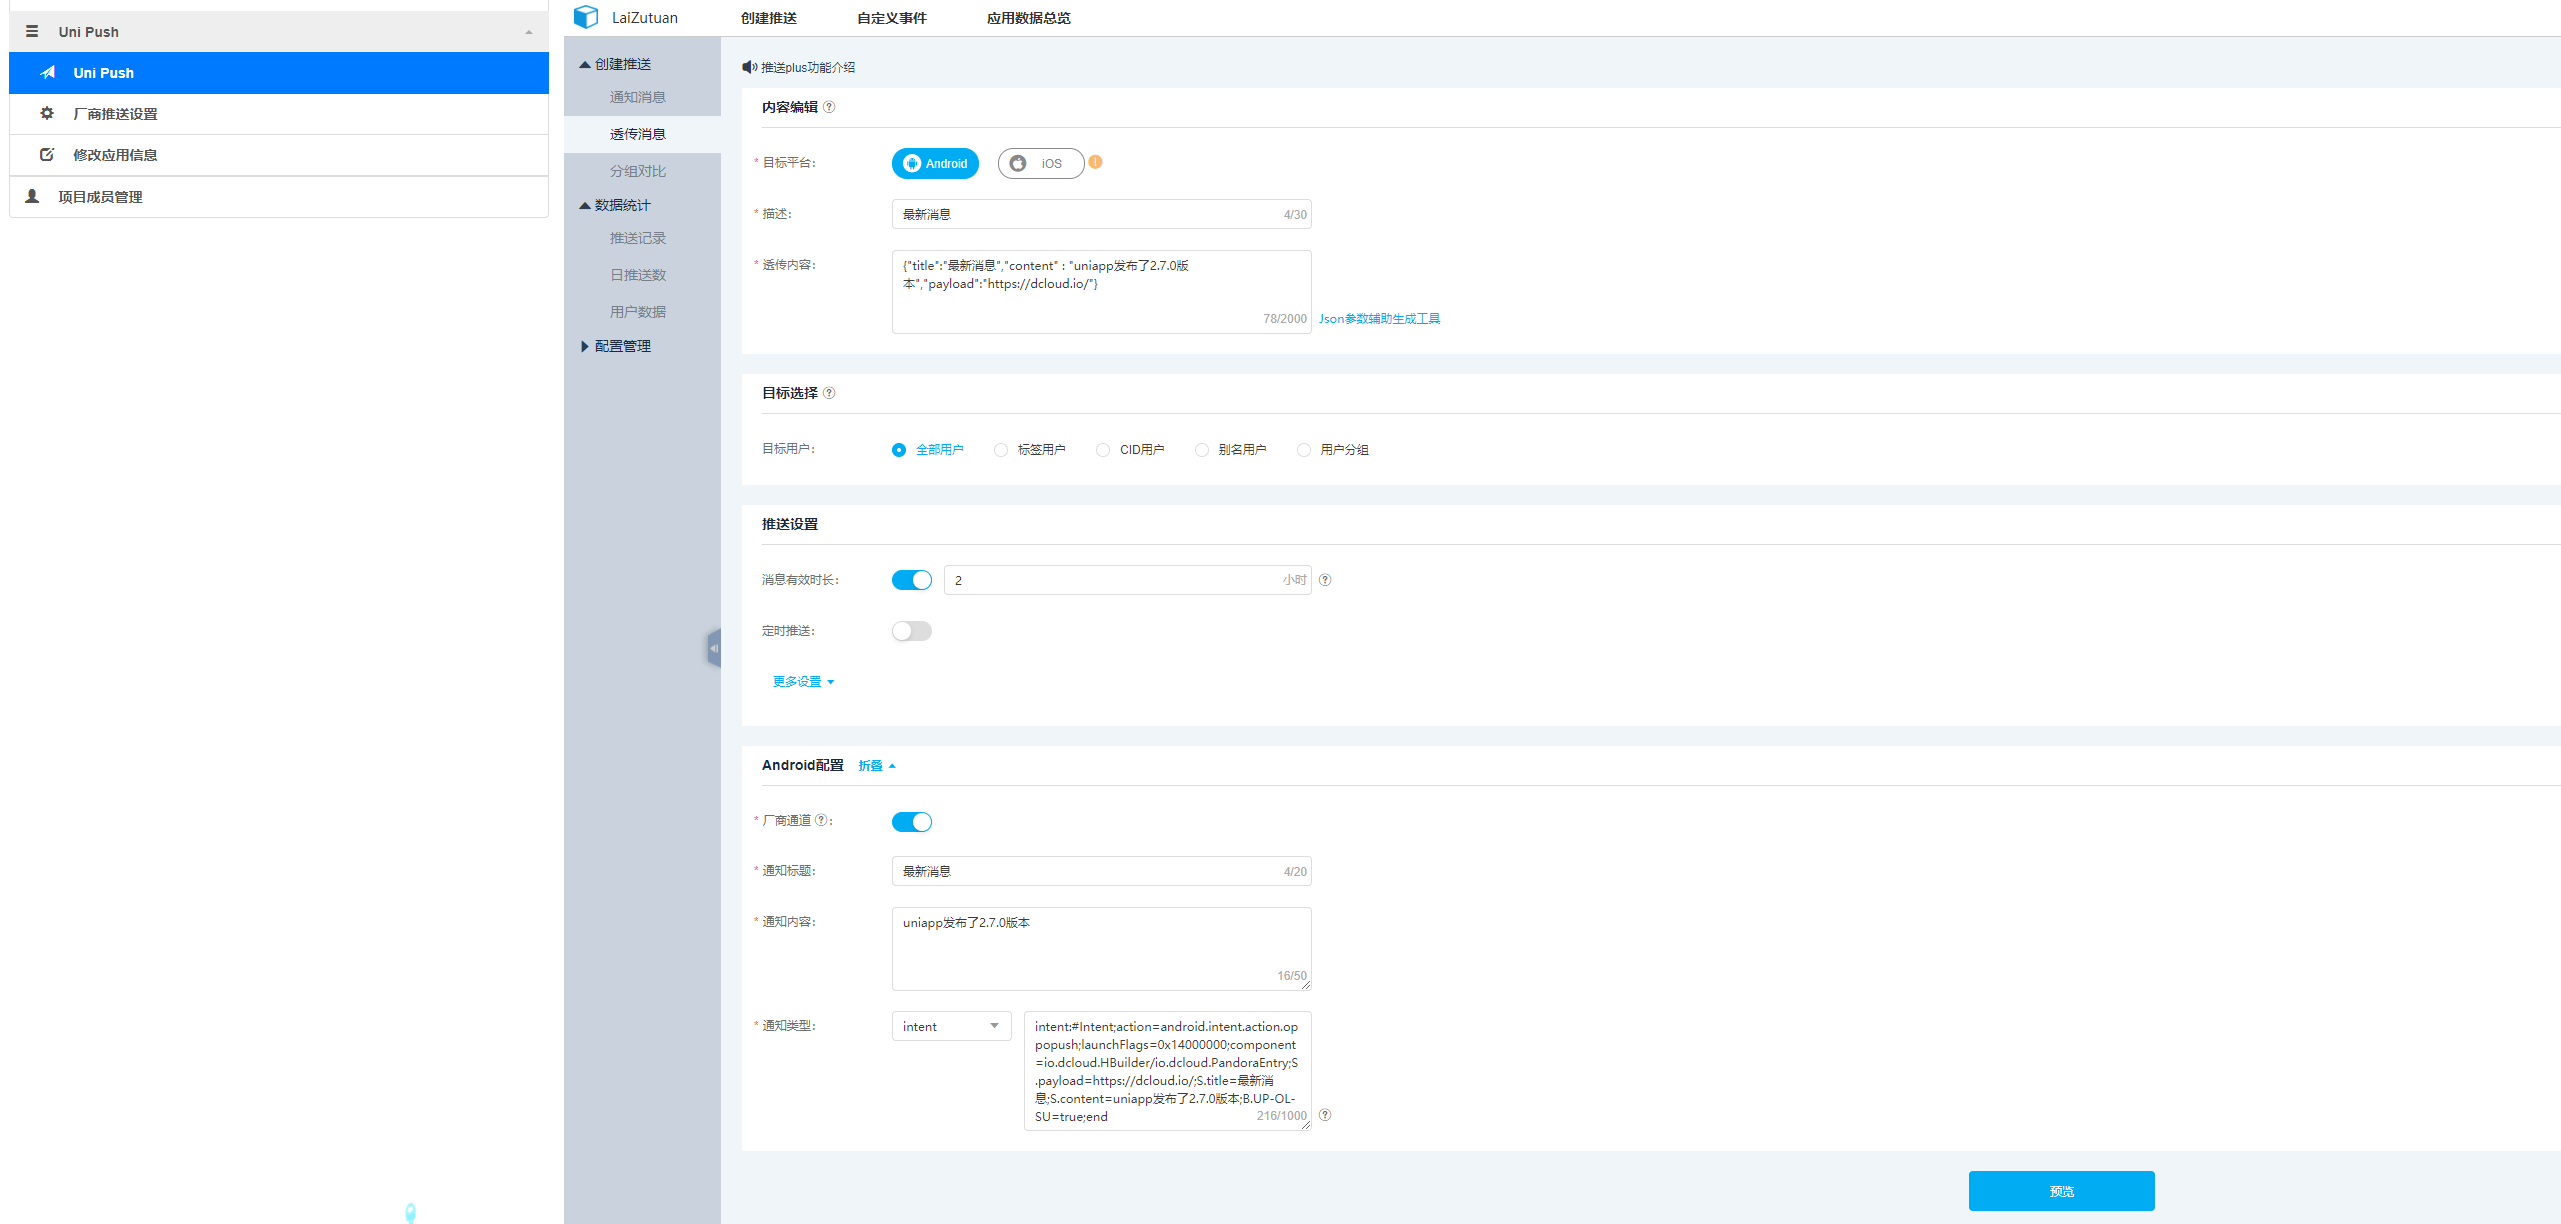Screen dimensions: 2561x1224
Task: Collapse the 创建推送 tree group
Action: (x=585, y=65)
